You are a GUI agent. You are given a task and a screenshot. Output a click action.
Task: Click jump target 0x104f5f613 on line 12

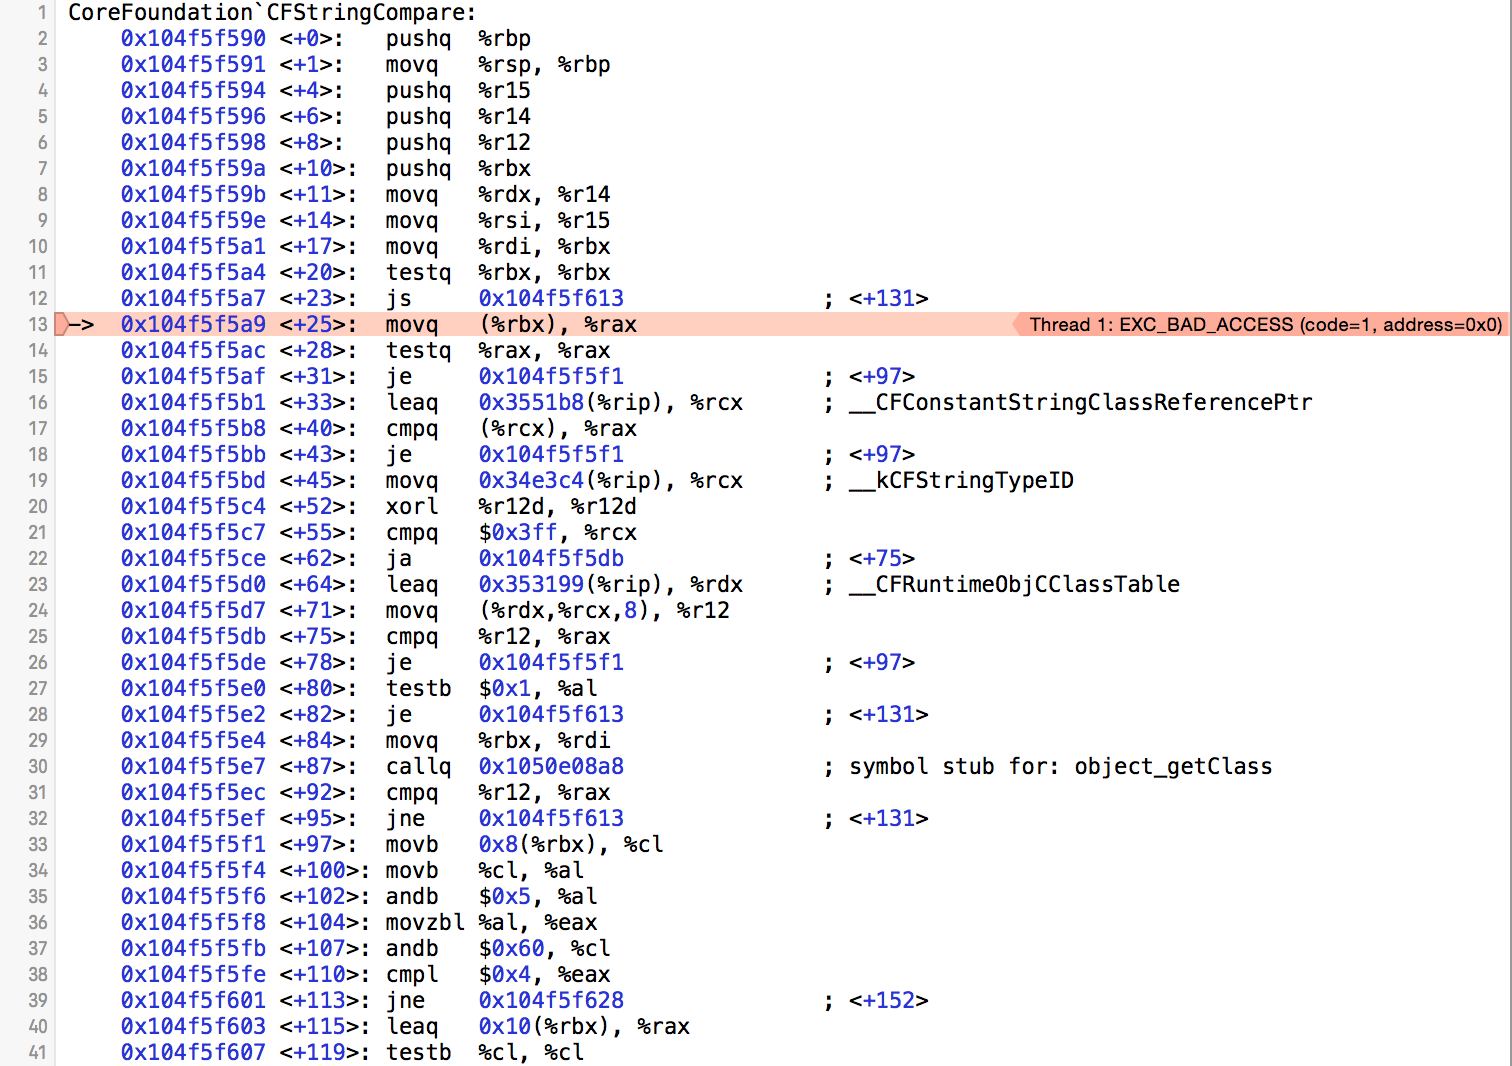click(x=551, y=298)
